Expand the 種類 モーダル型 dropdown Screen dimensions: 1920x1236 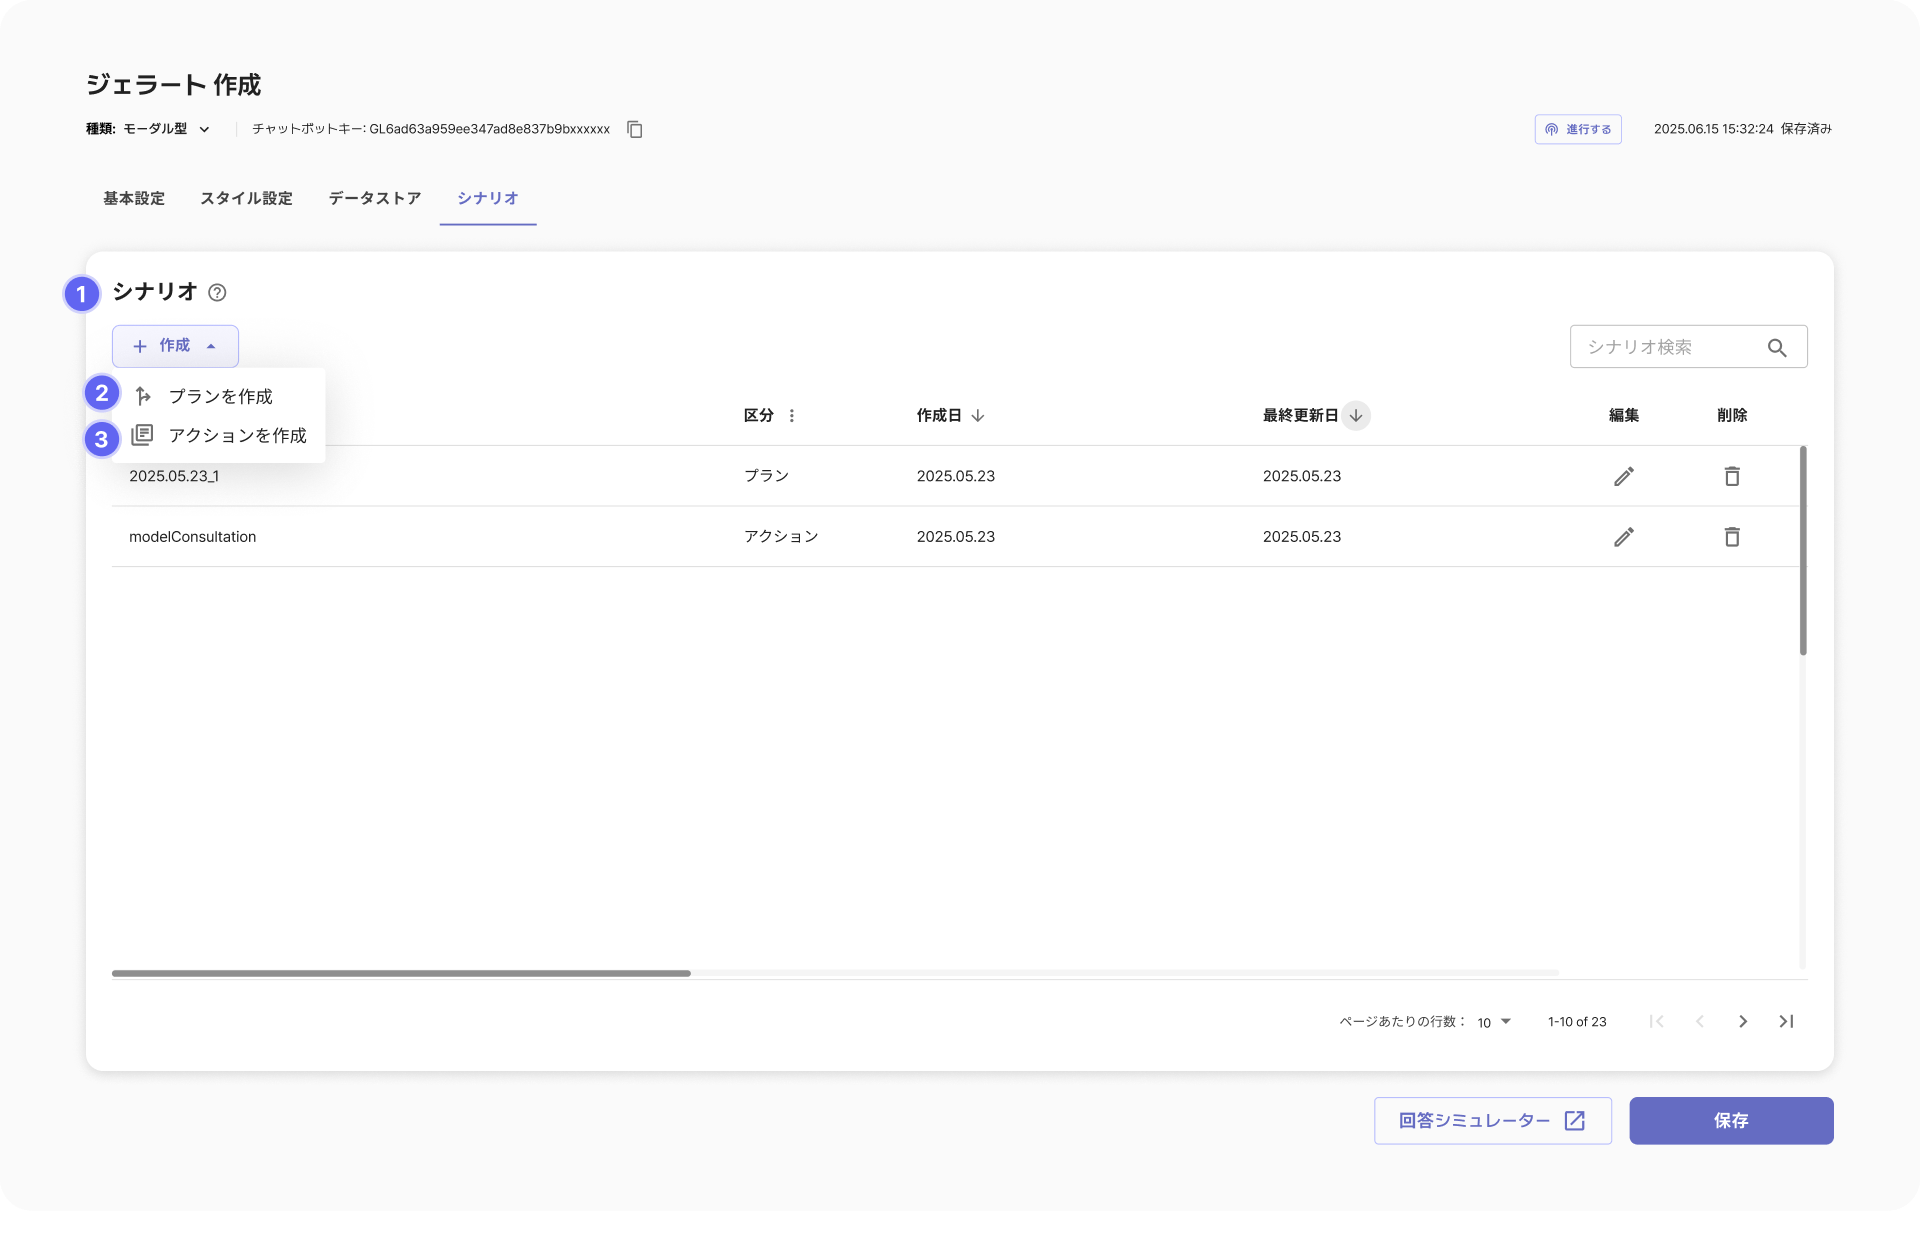click(x=204, y=129)
